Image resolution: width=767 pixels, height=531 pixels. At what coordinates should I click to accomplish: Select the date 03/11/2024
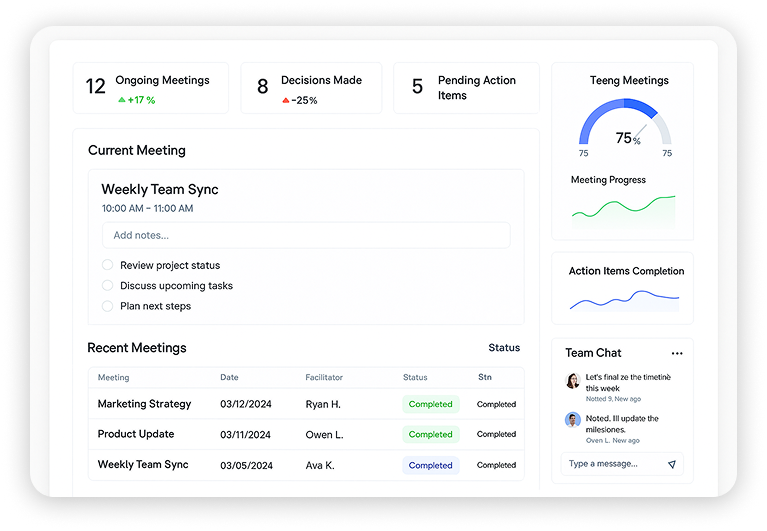click(x=245, y=435)
